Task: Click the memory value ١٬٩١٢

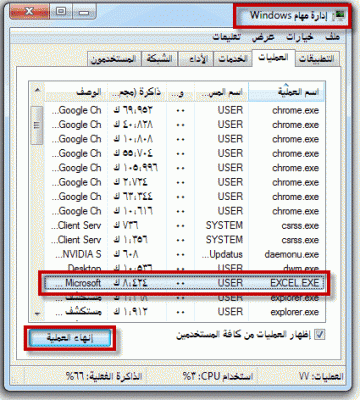Action: coord(130,312)
